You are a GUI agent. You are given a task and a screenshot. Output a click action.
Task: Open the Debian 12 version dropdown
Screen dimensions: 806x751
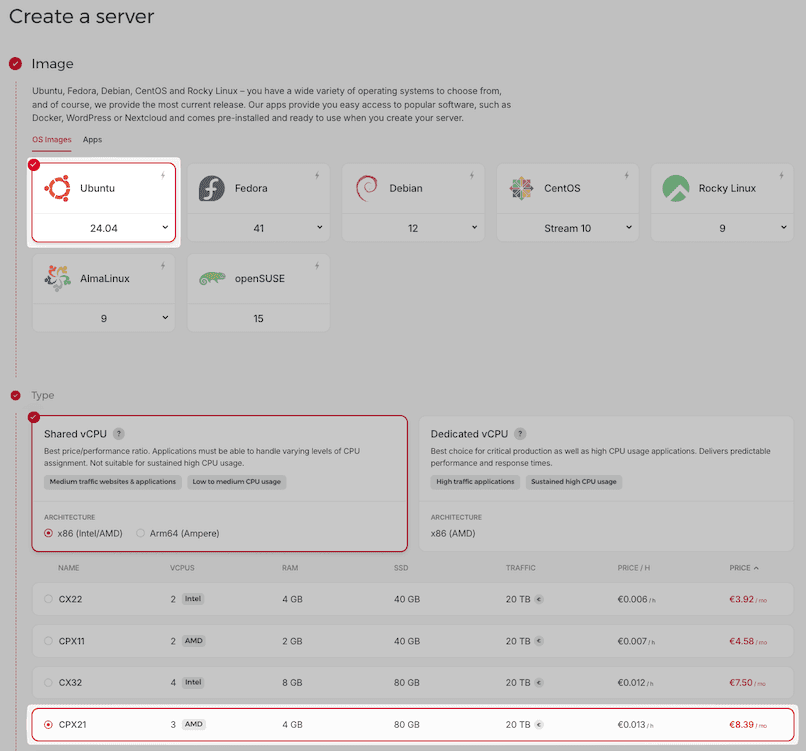413,228
